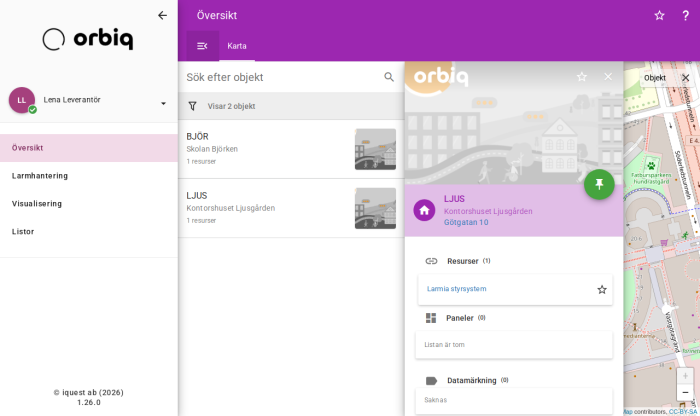Screen dimensions: 700x416
Task: Open the CC-BY-SA map attribution link
Action: point(683,412)
